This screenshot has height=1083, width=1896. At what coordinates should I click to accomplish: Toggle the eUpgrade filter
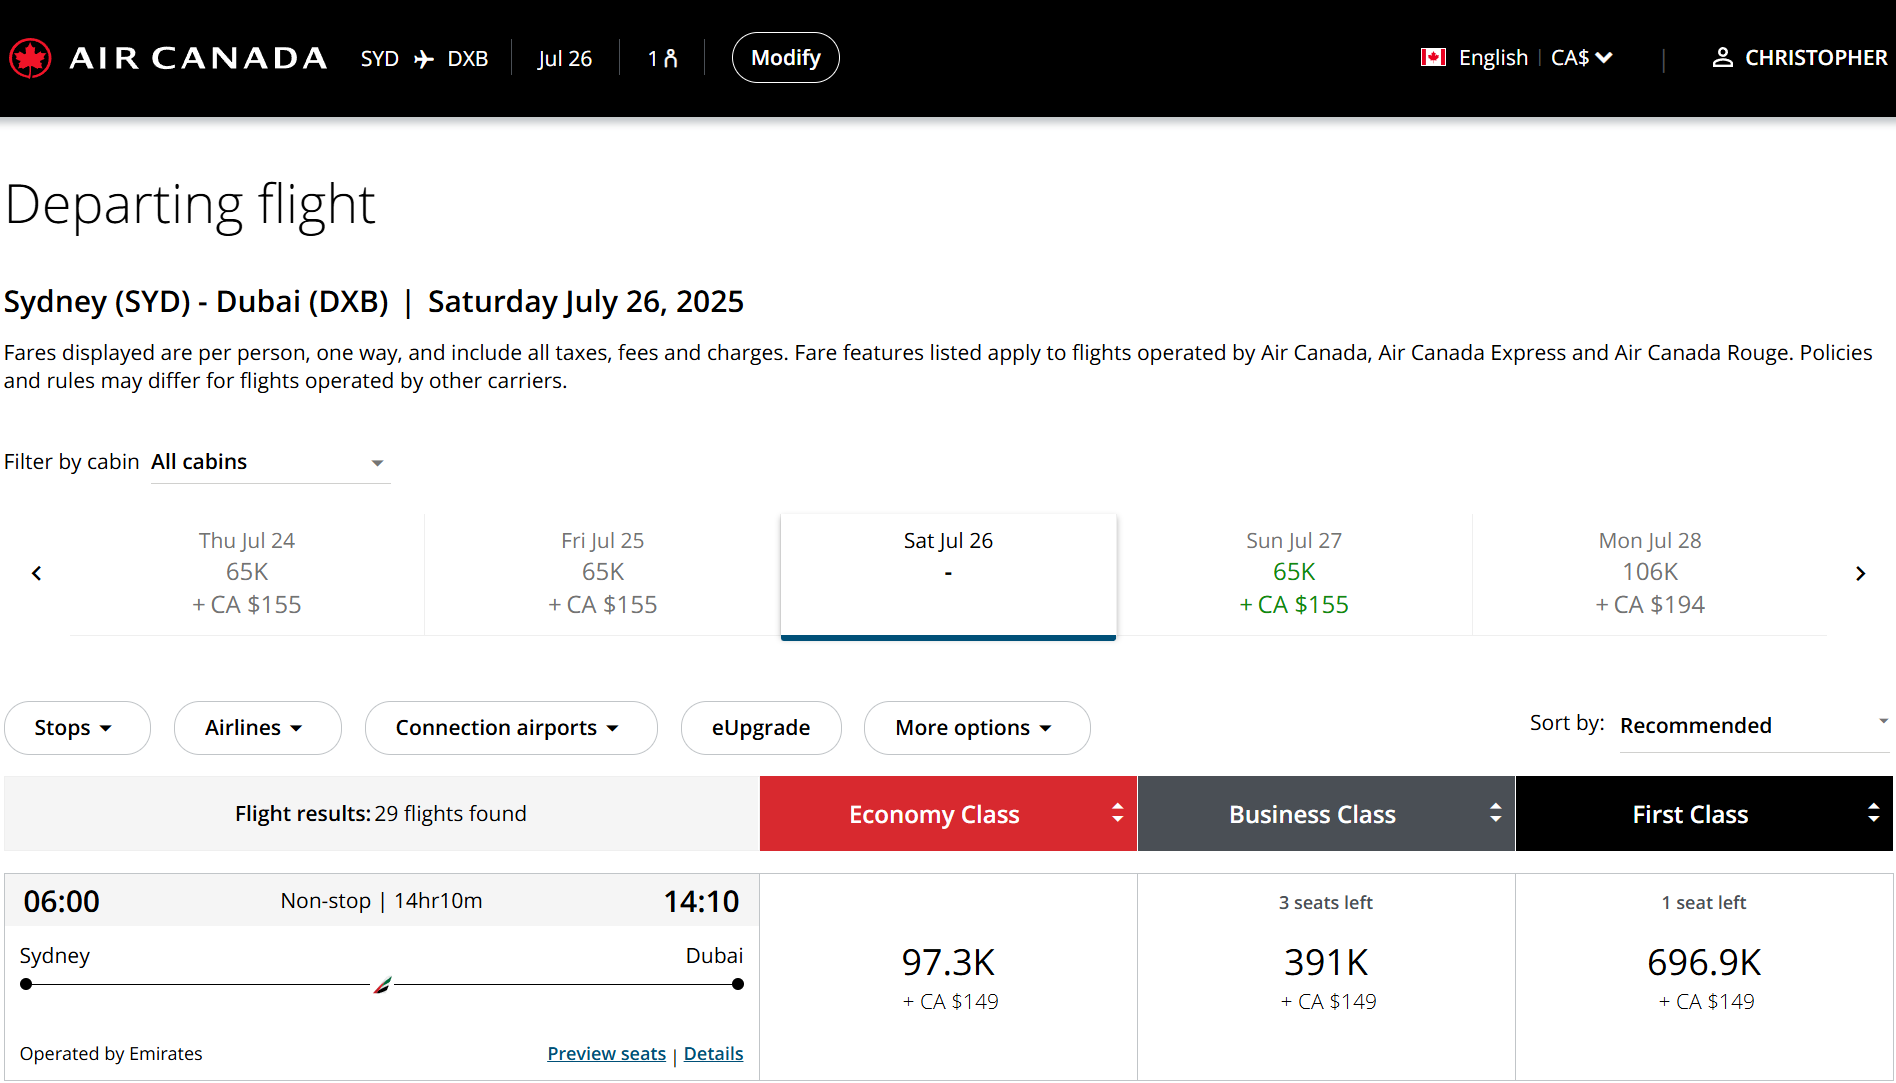pyautogui.click(x=761, y=728)
